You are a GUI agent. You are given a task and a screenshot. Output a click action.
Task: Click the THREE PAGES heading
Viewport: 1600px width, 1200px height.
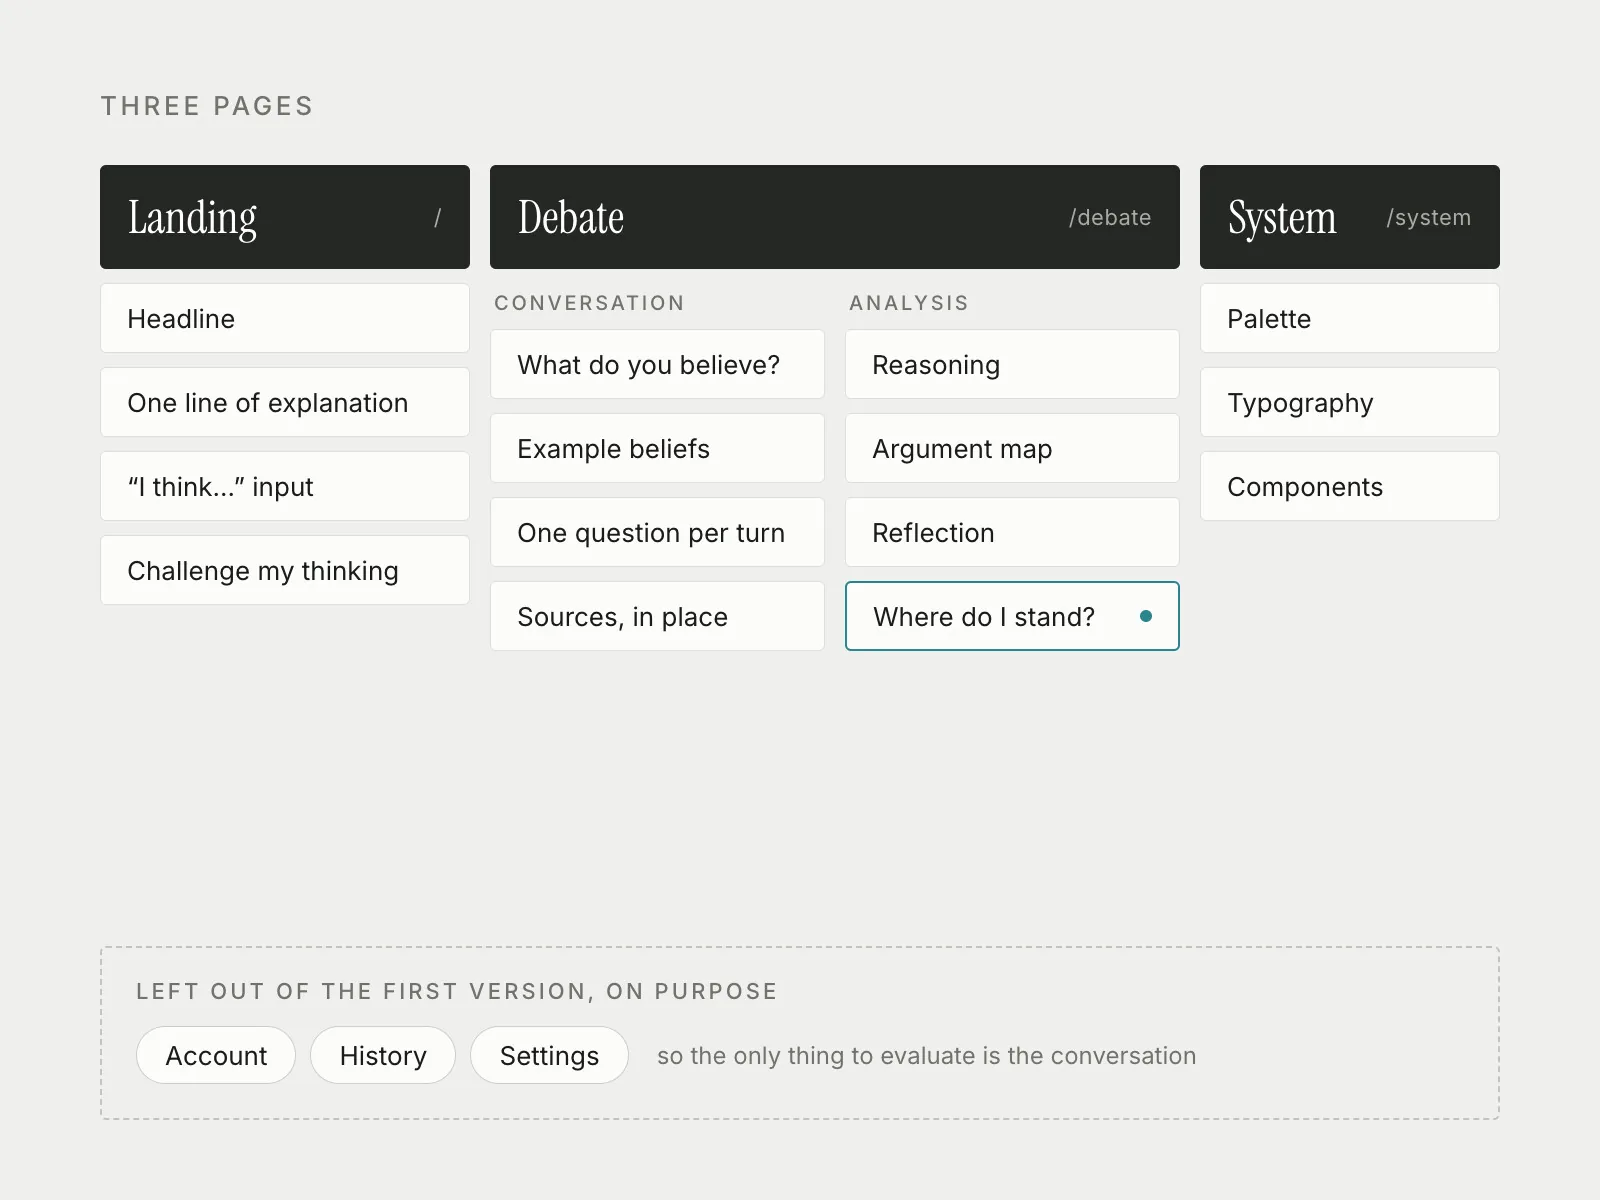coord(207,106)
